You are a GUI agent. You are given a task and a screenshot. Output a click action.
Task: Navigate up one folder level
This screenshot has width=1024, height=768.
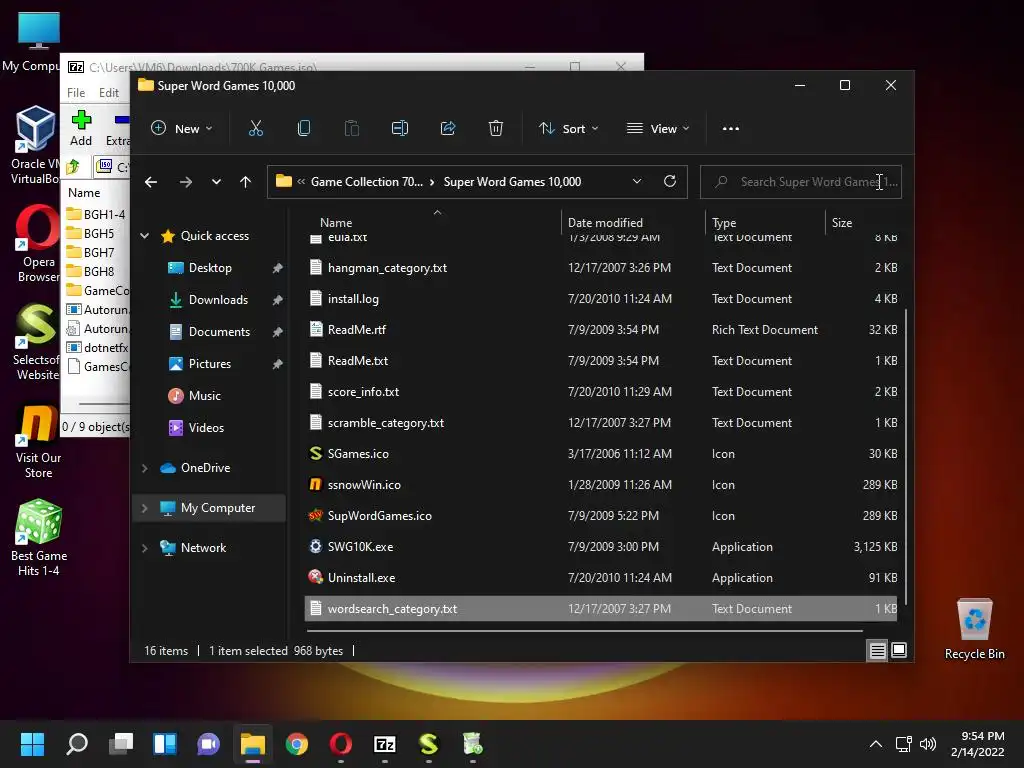point(245,182)
